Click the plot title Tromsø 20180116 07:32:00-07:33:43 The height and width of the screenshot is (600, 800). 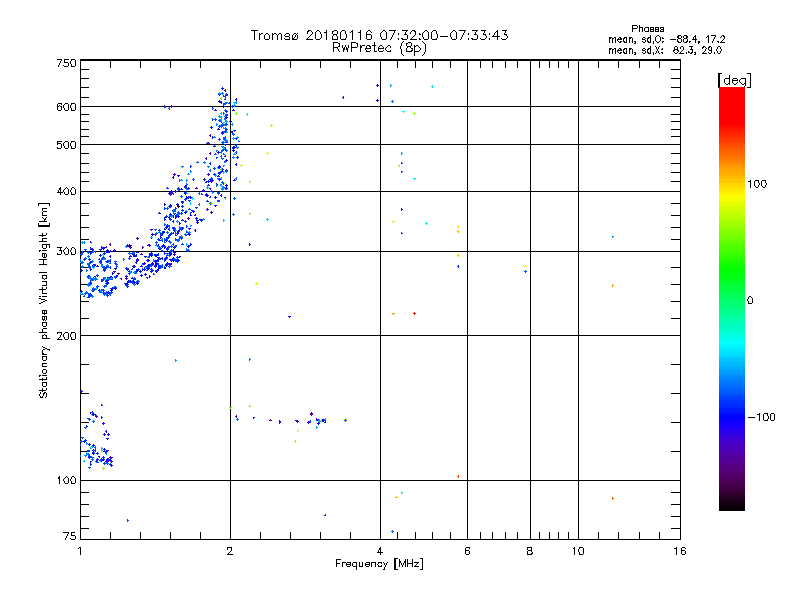379,35
